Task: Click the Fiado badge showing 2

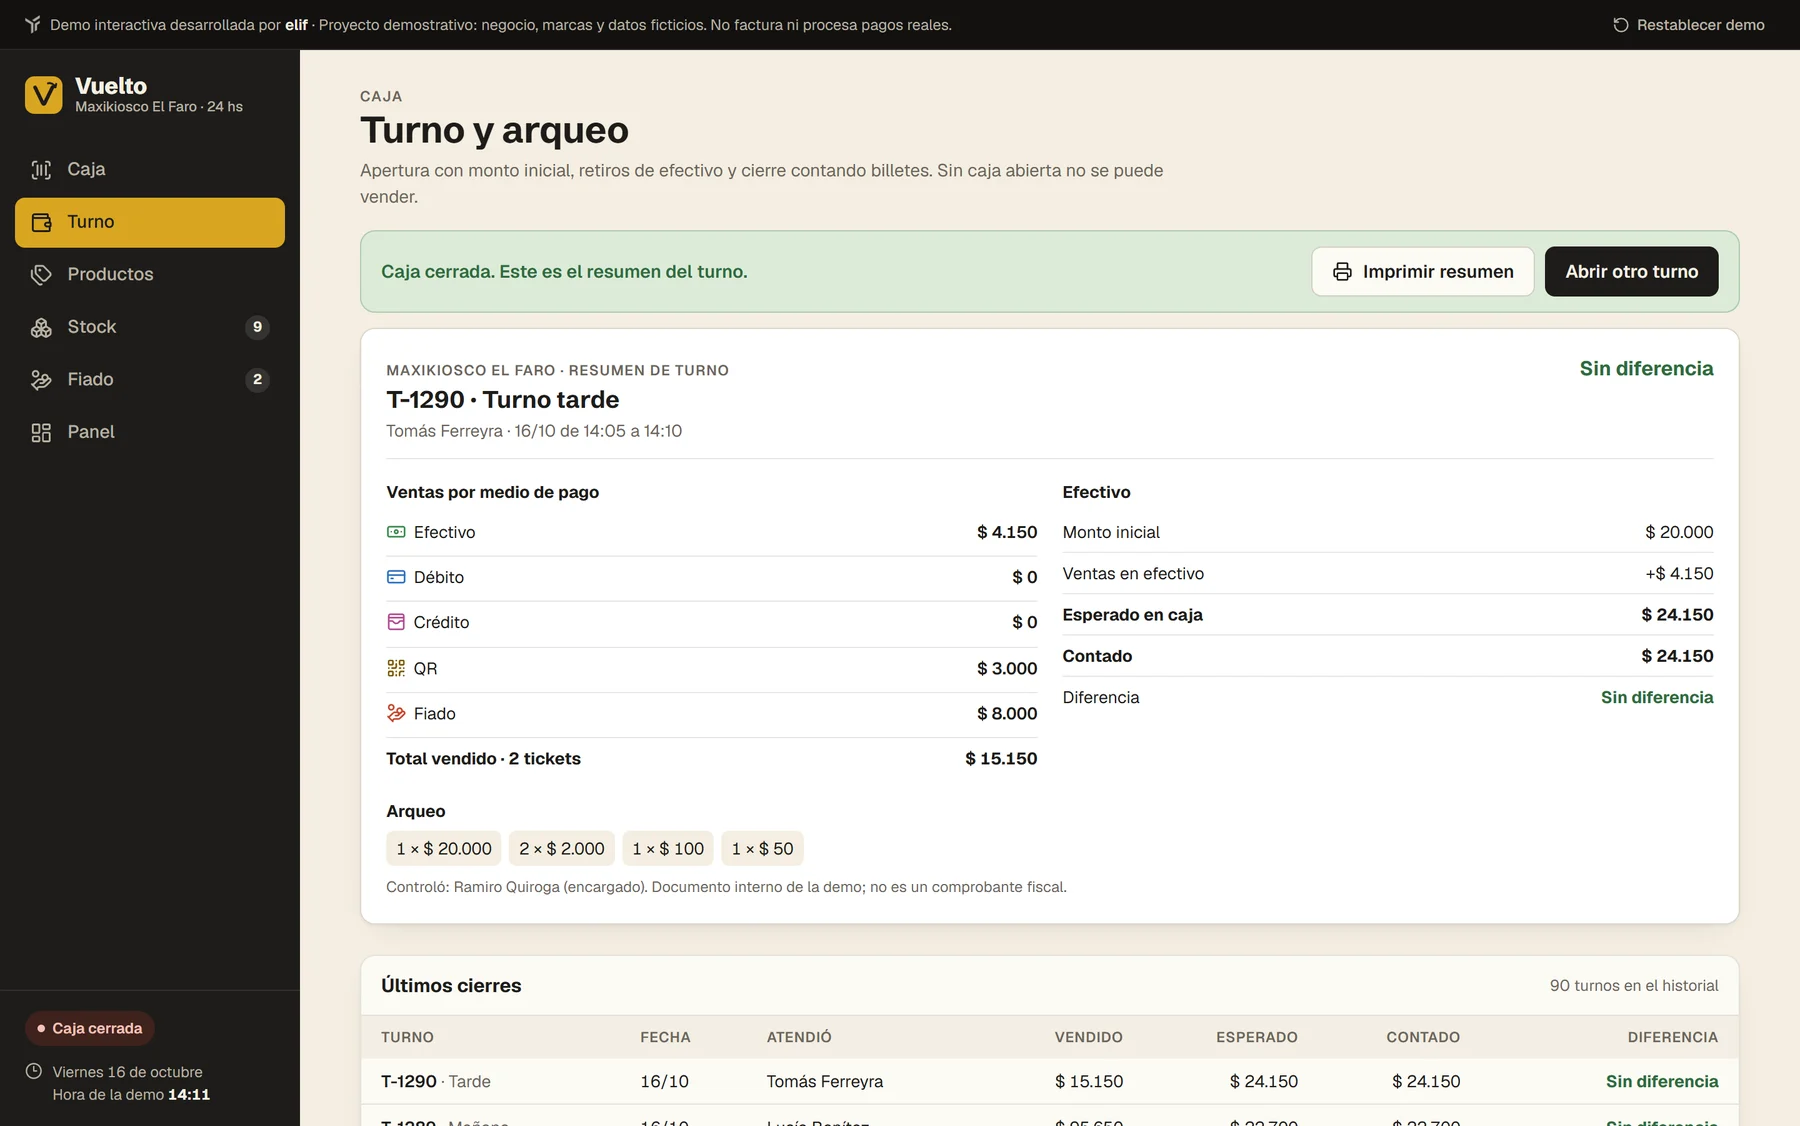Action: (x=257, y=380)
